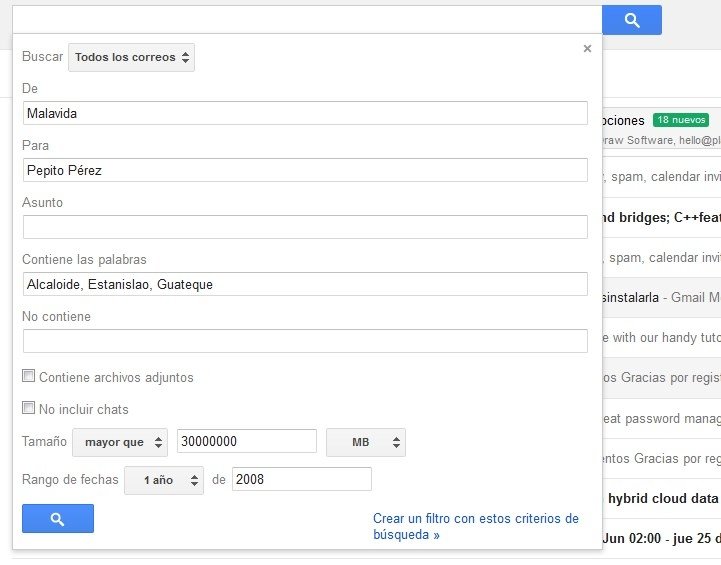Open the MB size unit dropdown
Image resolution: width=721 pixels, height=565 pixels.
click(x=366, y=442)
